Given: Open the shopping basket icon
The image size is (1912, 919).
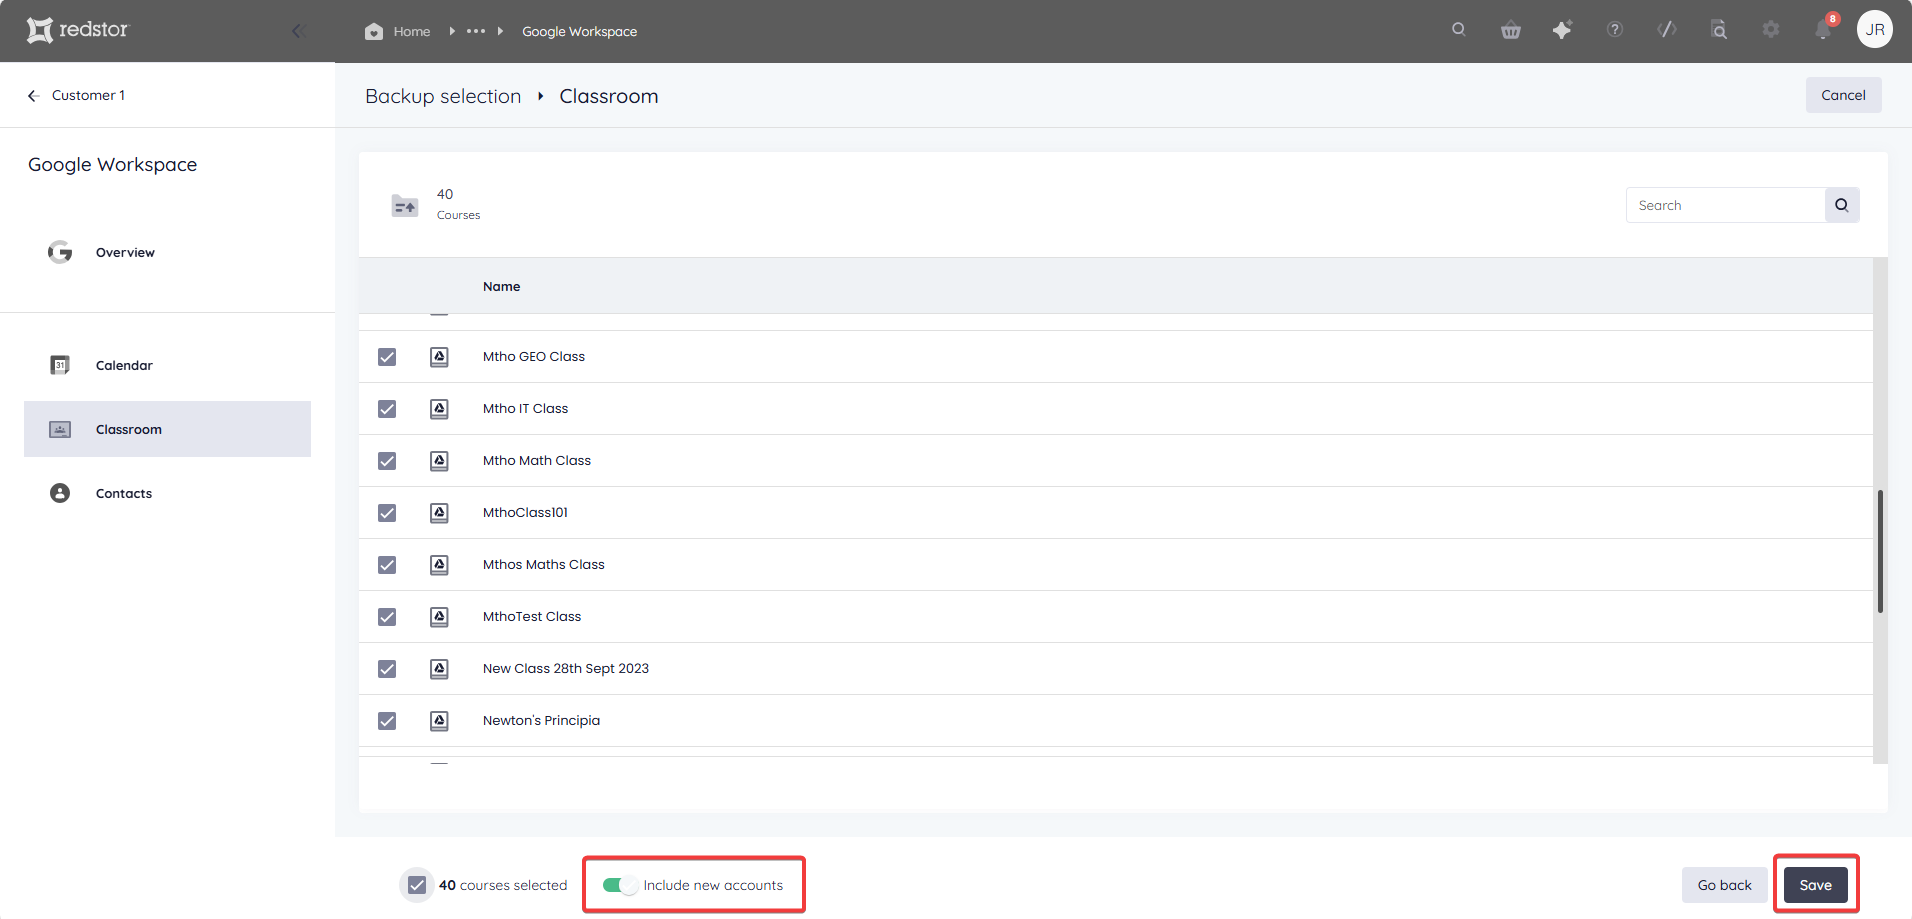Looking at the screenshot, I should tap(1511, 30).
